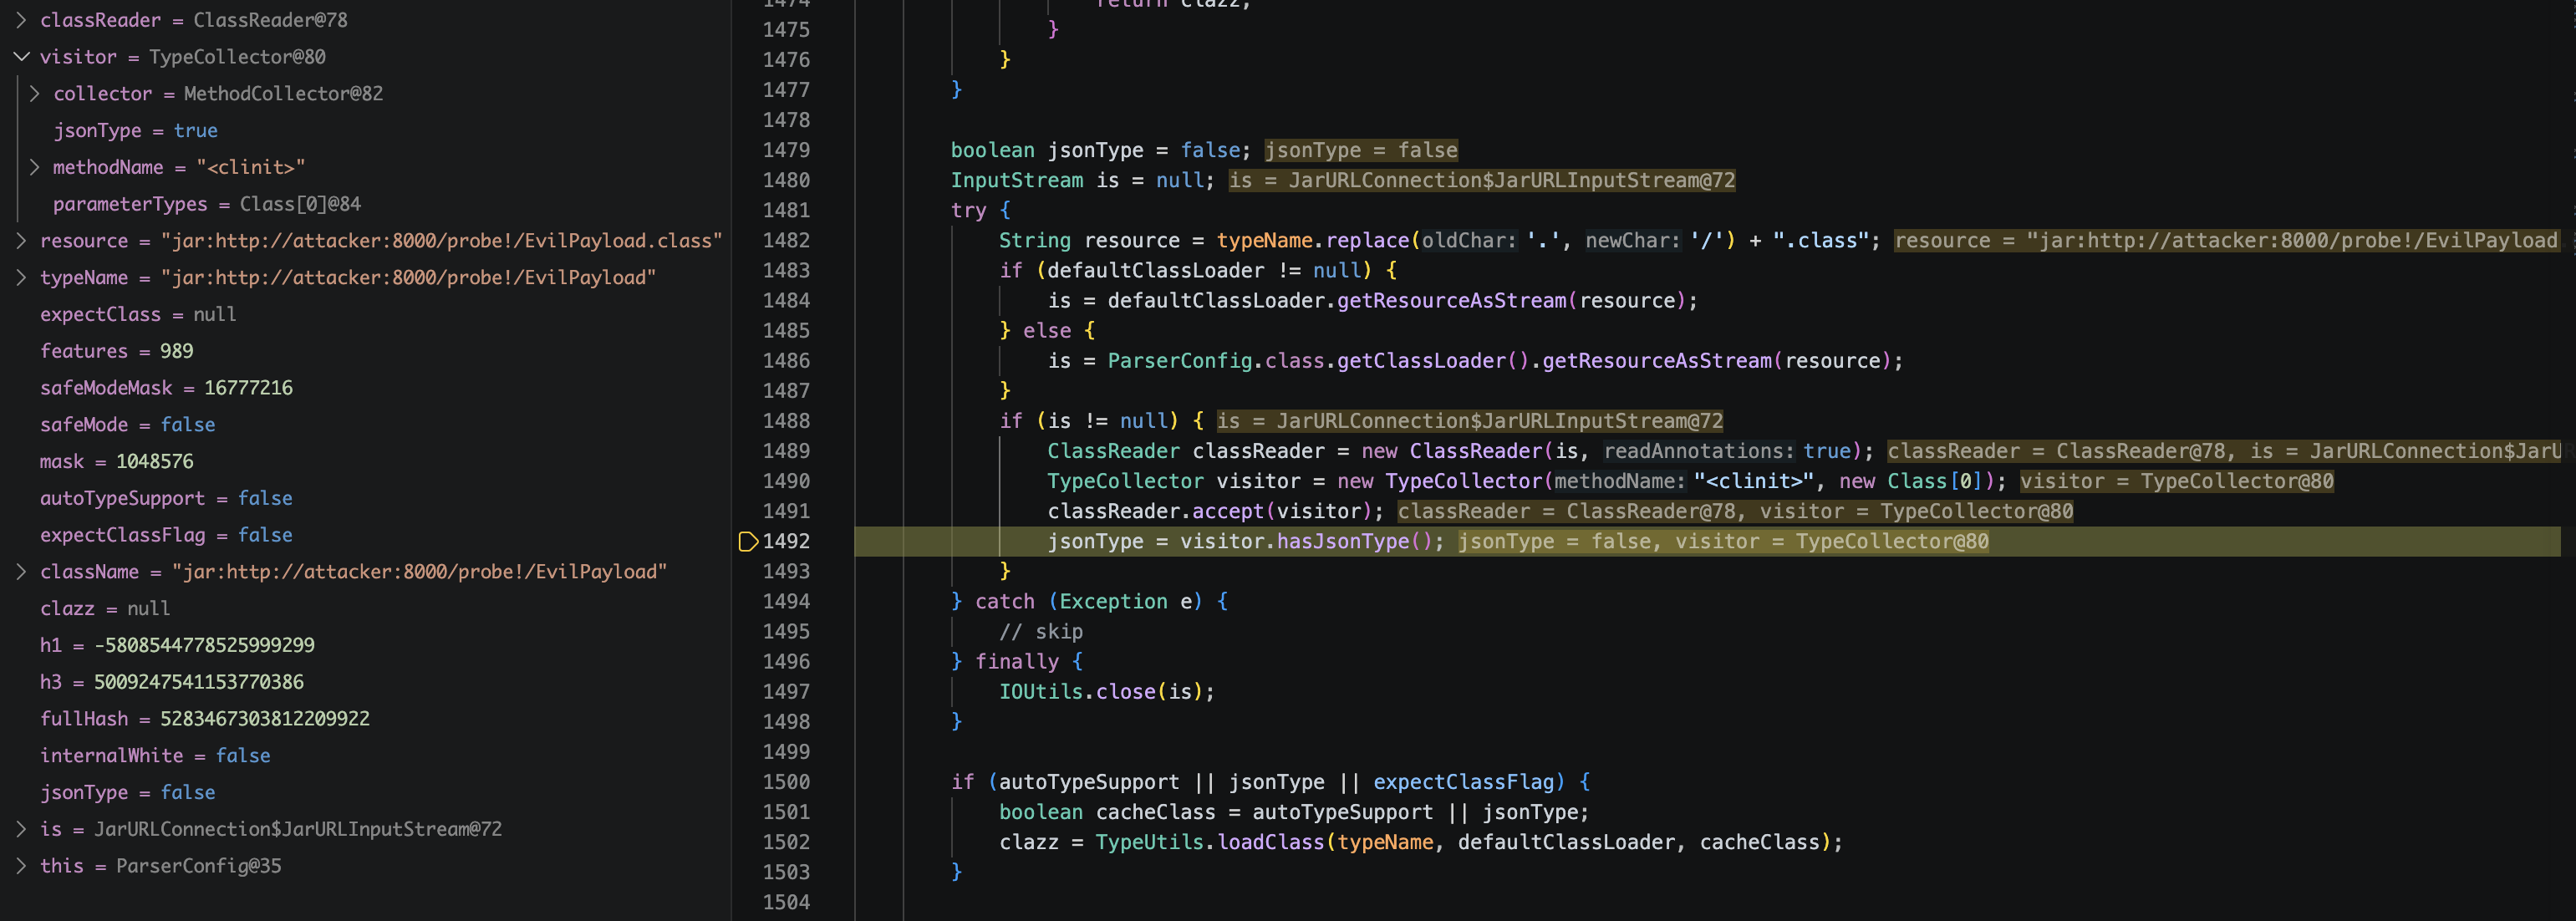Expand the className variable entry

tap(21, 572)
